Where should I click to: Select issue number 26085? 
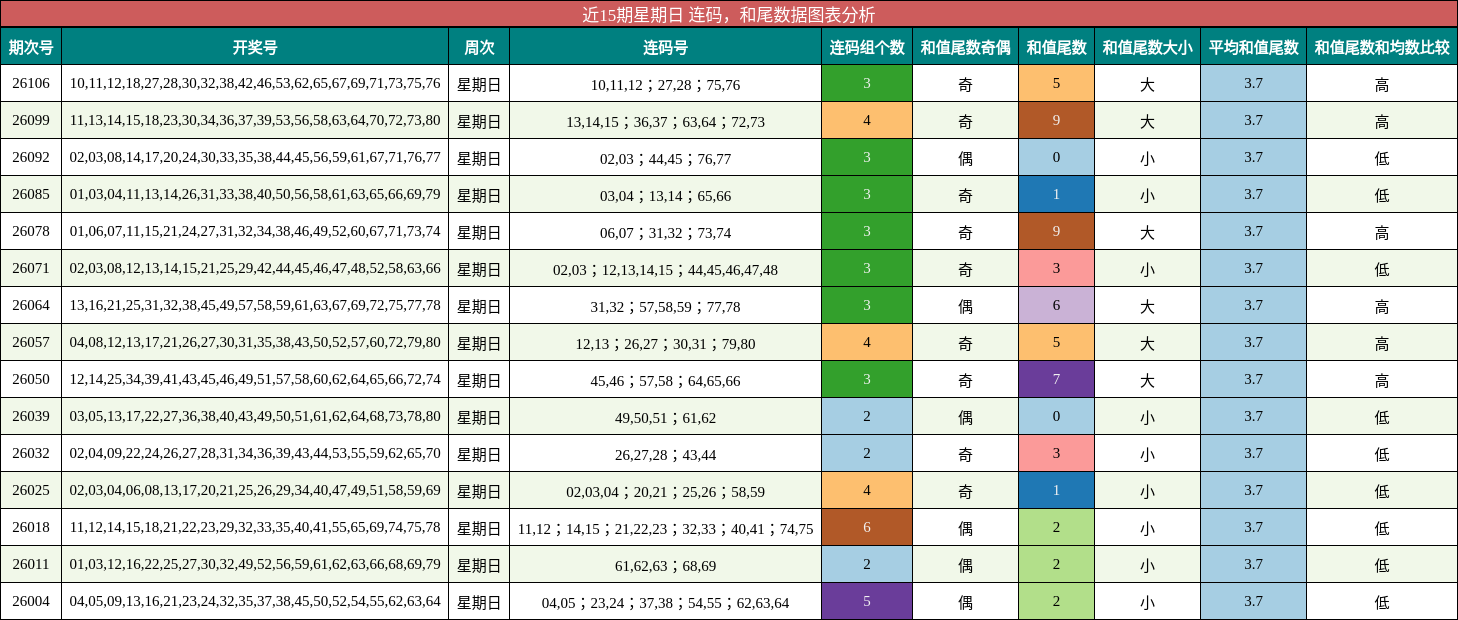pyautogui.click(x=31, y=194)
